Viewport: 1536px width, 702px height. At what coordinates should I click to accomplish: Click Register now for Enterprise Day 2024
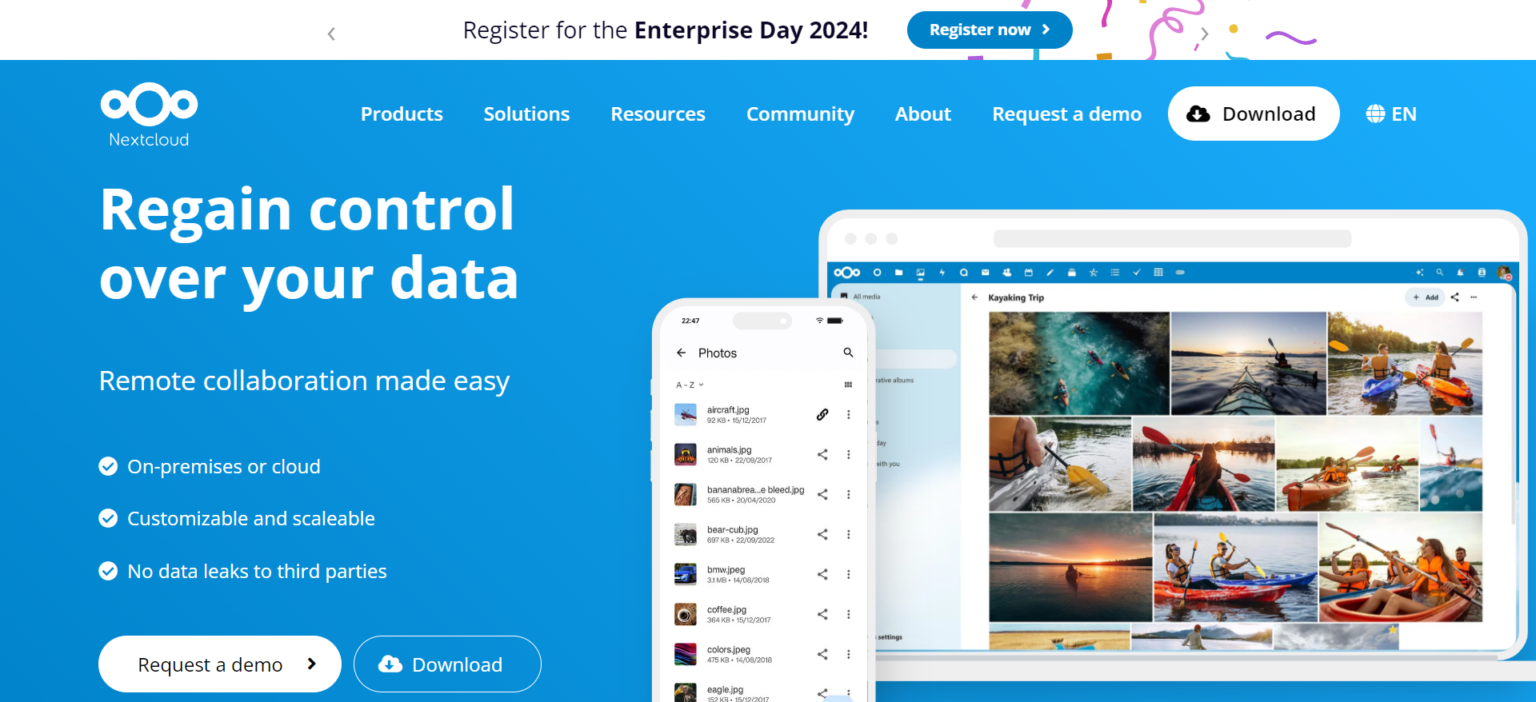coord(989,29)
